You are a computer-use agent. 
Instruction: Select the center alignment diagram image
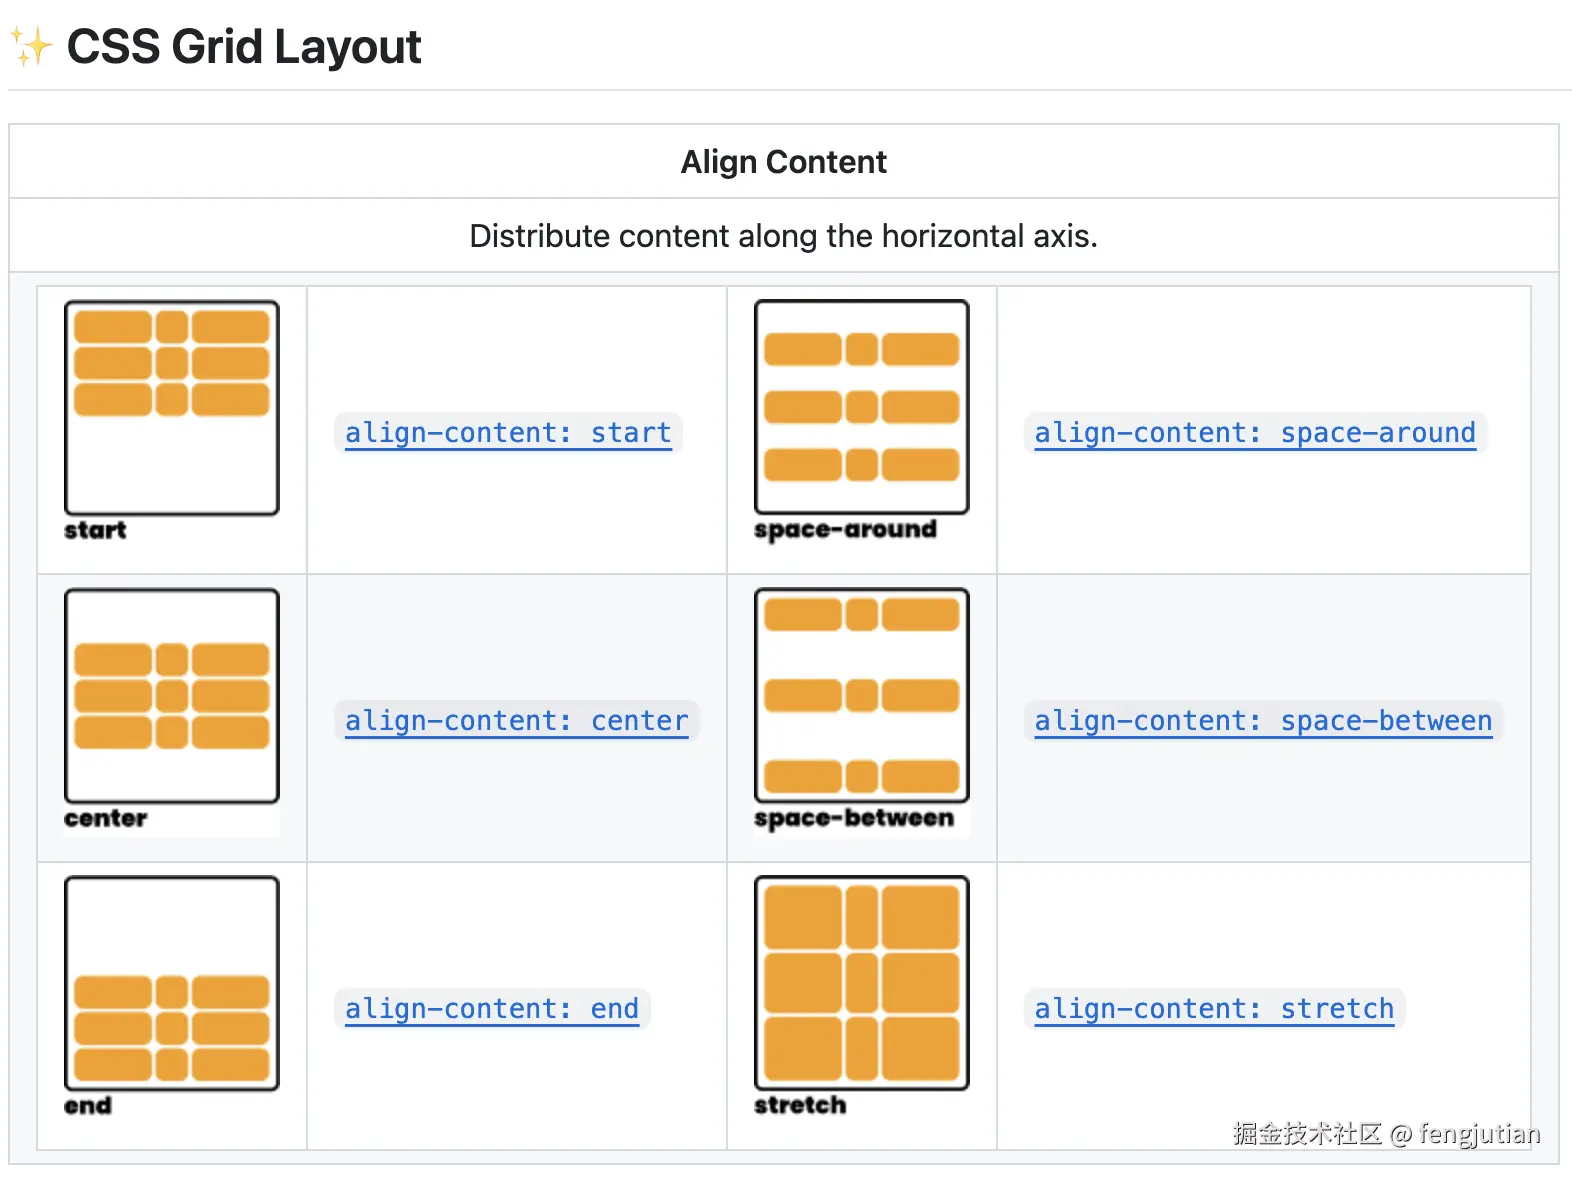coord(172,696)
